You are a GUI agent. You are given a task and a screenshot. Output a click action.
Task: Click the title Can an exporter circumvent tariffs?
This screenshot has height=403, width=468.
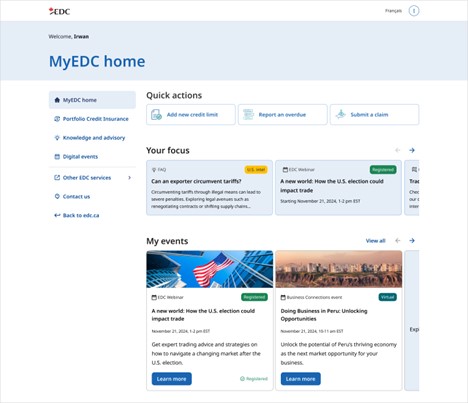point(196,181)
